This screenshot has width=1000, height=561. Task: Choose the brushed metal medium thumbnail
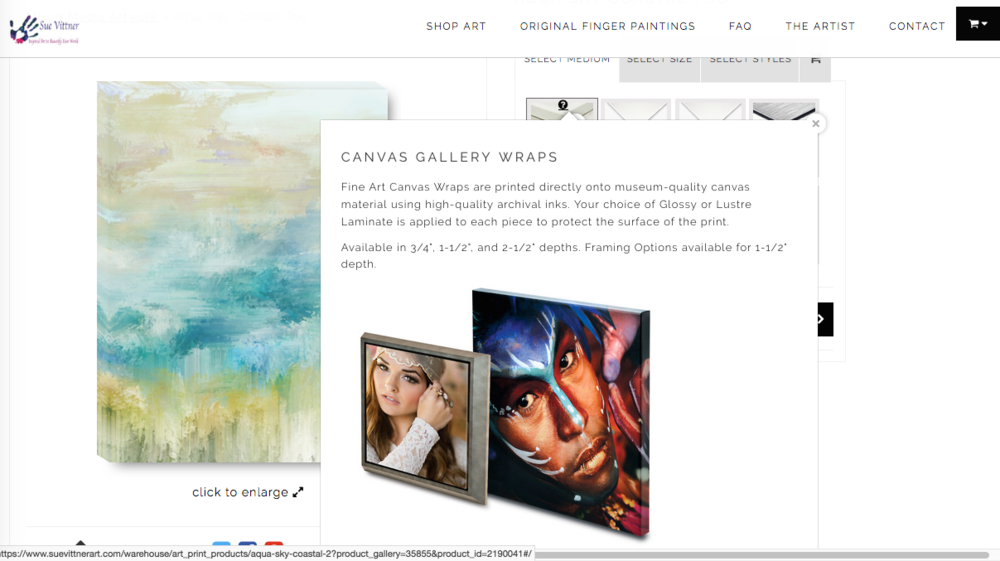point(784,109)
